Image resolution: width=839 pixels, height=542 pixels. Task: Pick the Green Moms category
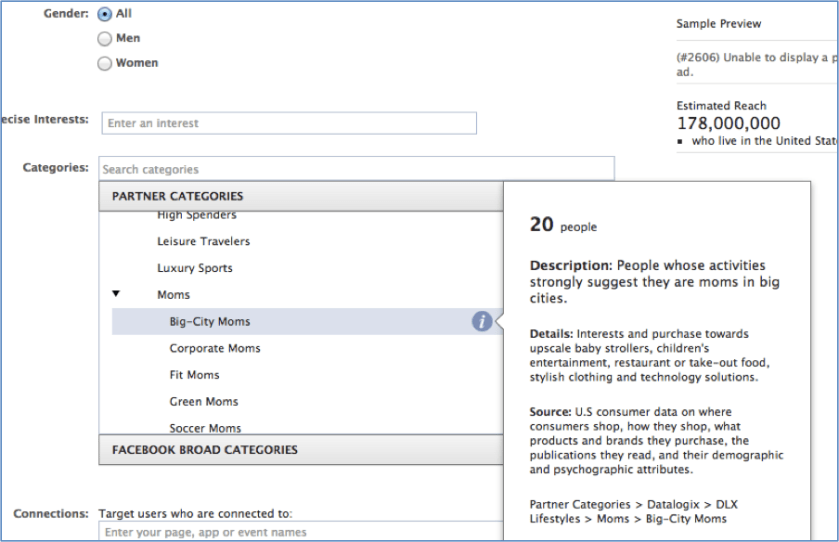coord(204,402)
